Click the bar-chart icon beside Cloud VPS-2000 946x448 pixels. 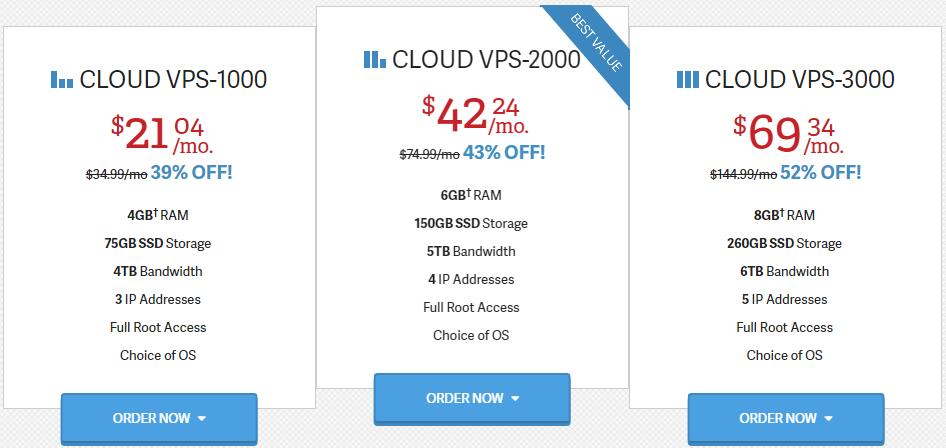click(x=375, y=59)
